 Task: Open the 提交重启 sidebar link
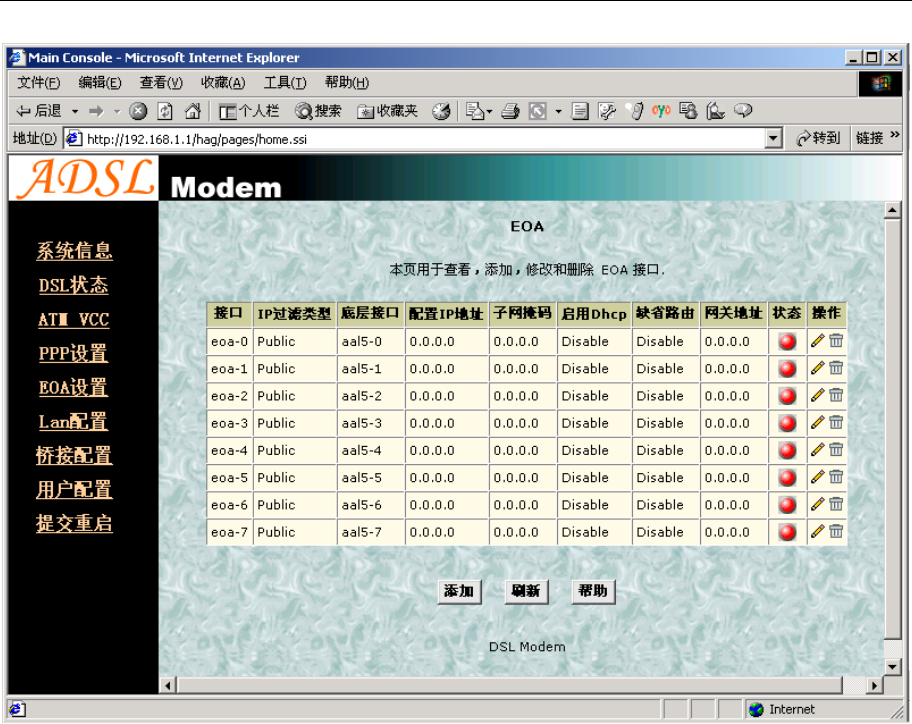[74, 523]
